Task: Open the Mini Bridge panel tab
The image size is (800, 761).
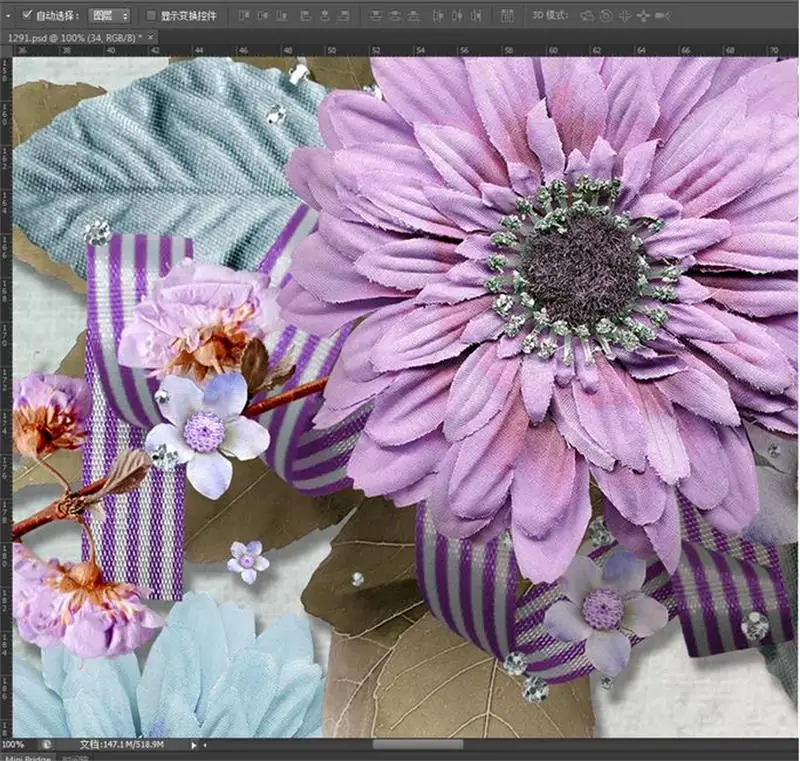Action: pyautogui.click(x=27, y=758)
